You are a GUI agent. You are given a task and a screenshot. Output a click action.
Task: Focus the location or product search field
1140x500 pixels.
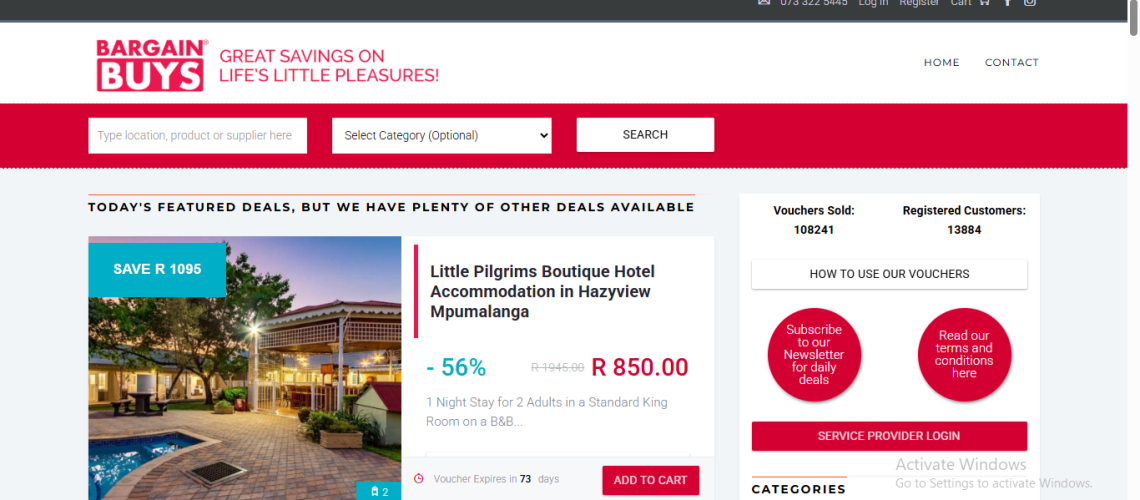click(x=197, y=135)
